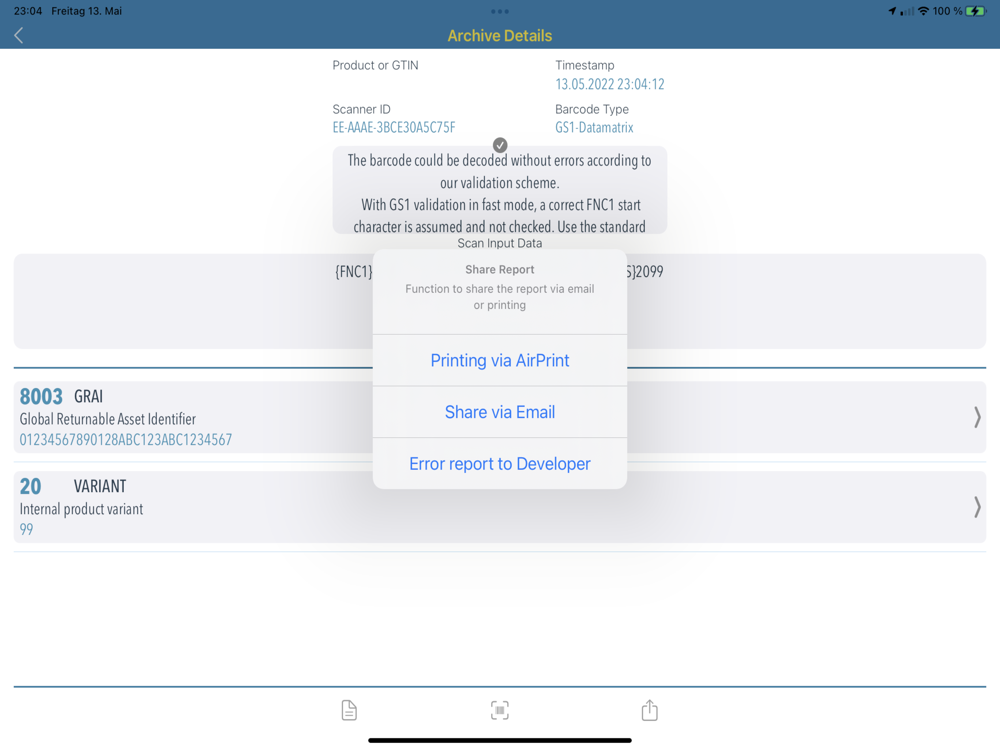Tap the validation message box

pos(499,190)
